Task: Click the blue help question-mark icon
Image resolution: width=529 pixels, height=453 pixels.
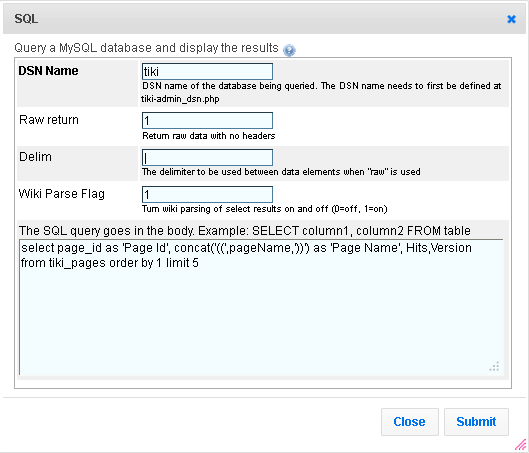Action: pyautogui.click(x=289, y=50)
